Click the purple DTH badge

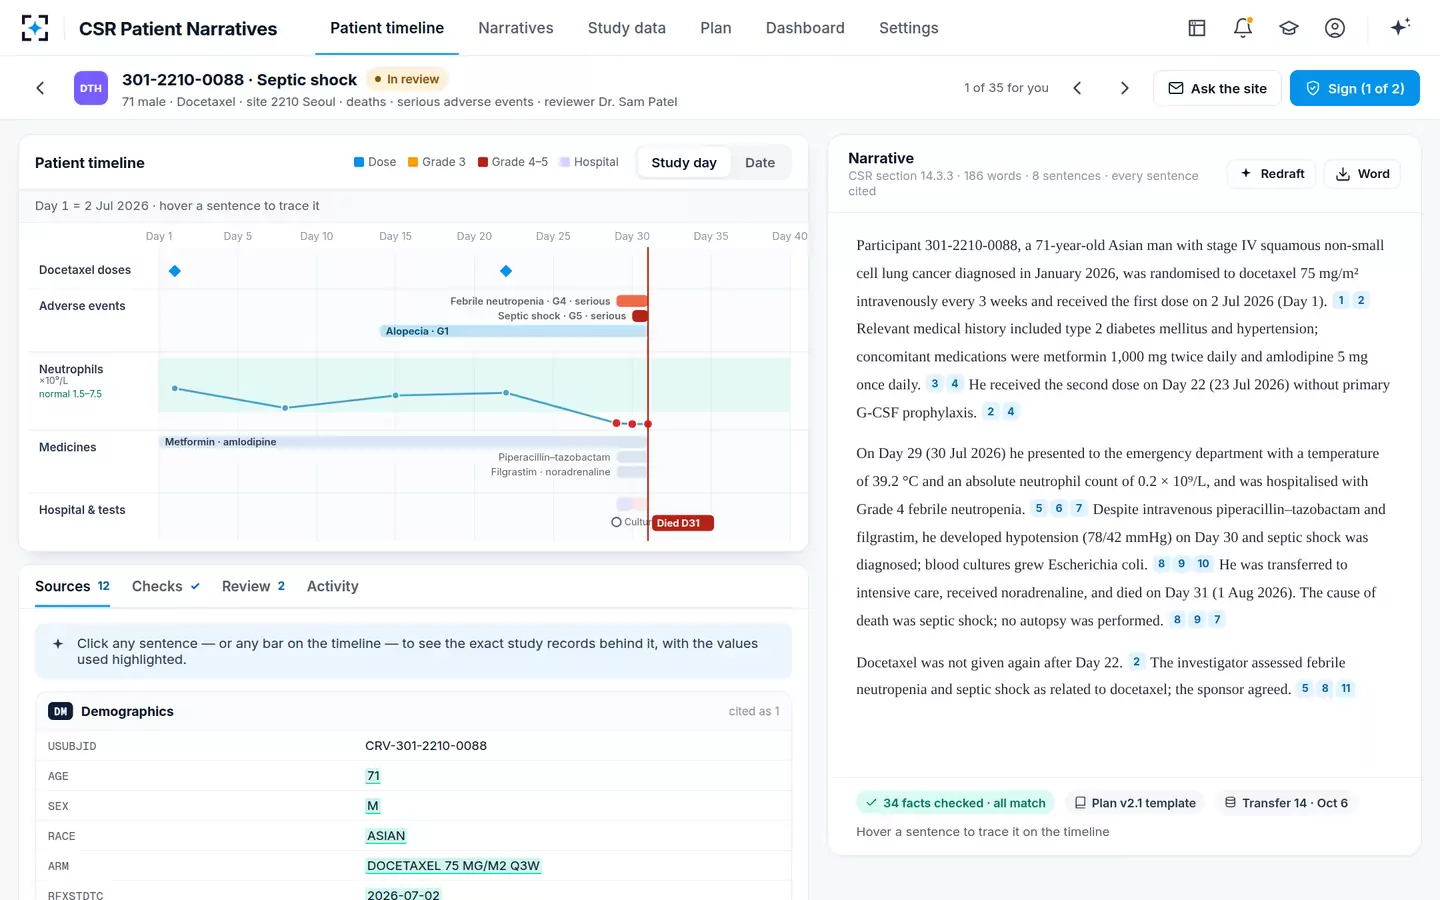pyautogui.click(x=91, y=88)
